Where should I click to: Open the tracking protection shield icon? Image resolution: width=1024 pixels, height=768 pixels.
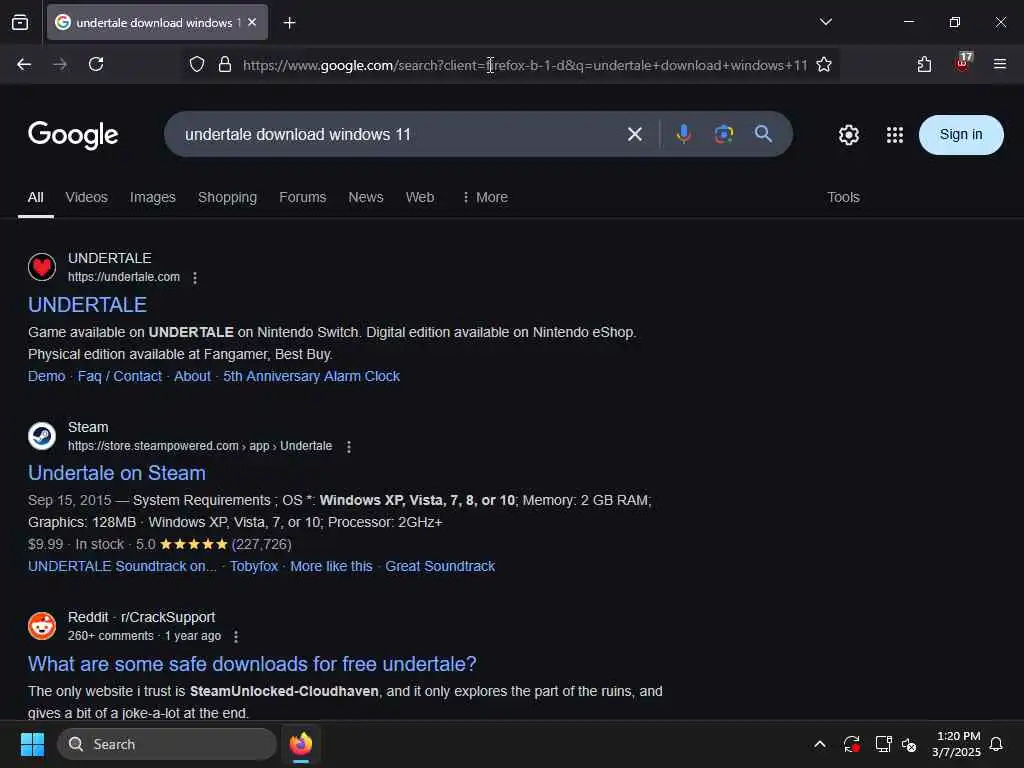(x=197, y=65)
